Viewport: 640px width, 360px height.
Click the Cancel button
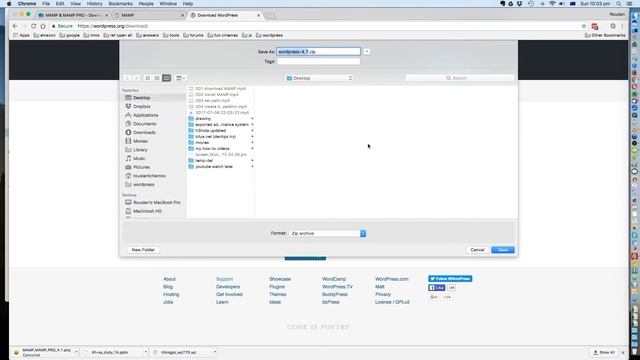[x=477, y=250]
